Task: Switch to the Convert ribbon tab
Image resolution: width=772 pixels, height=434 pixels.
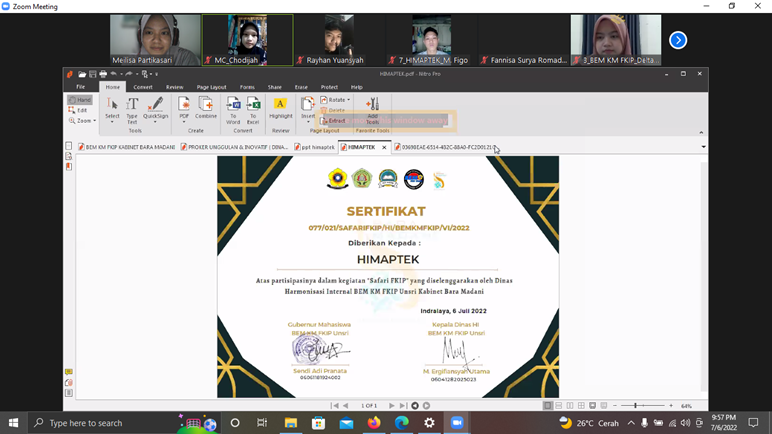Action: tap(143, 87)
